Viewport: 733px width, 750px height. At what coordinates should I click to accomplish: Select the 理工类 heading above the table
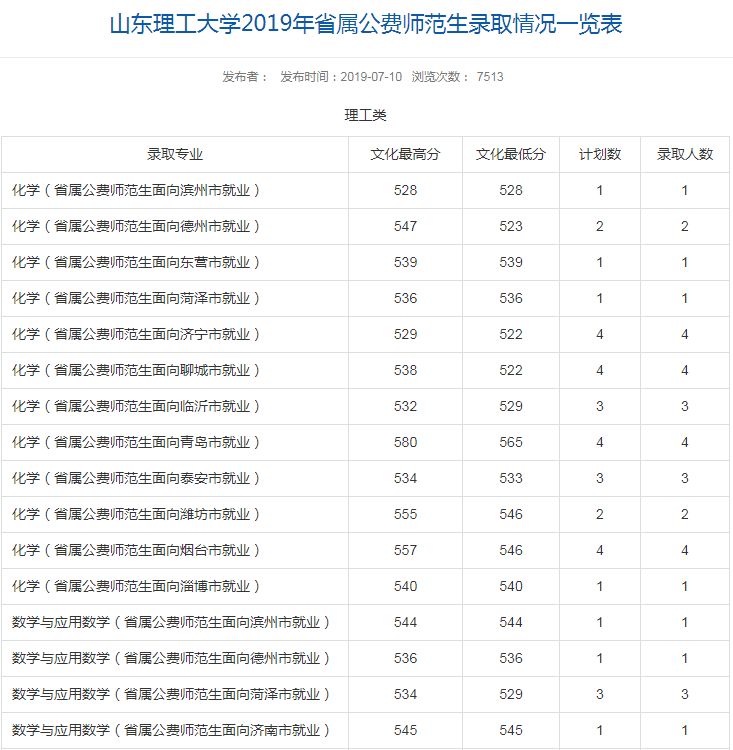pos(366,115)
